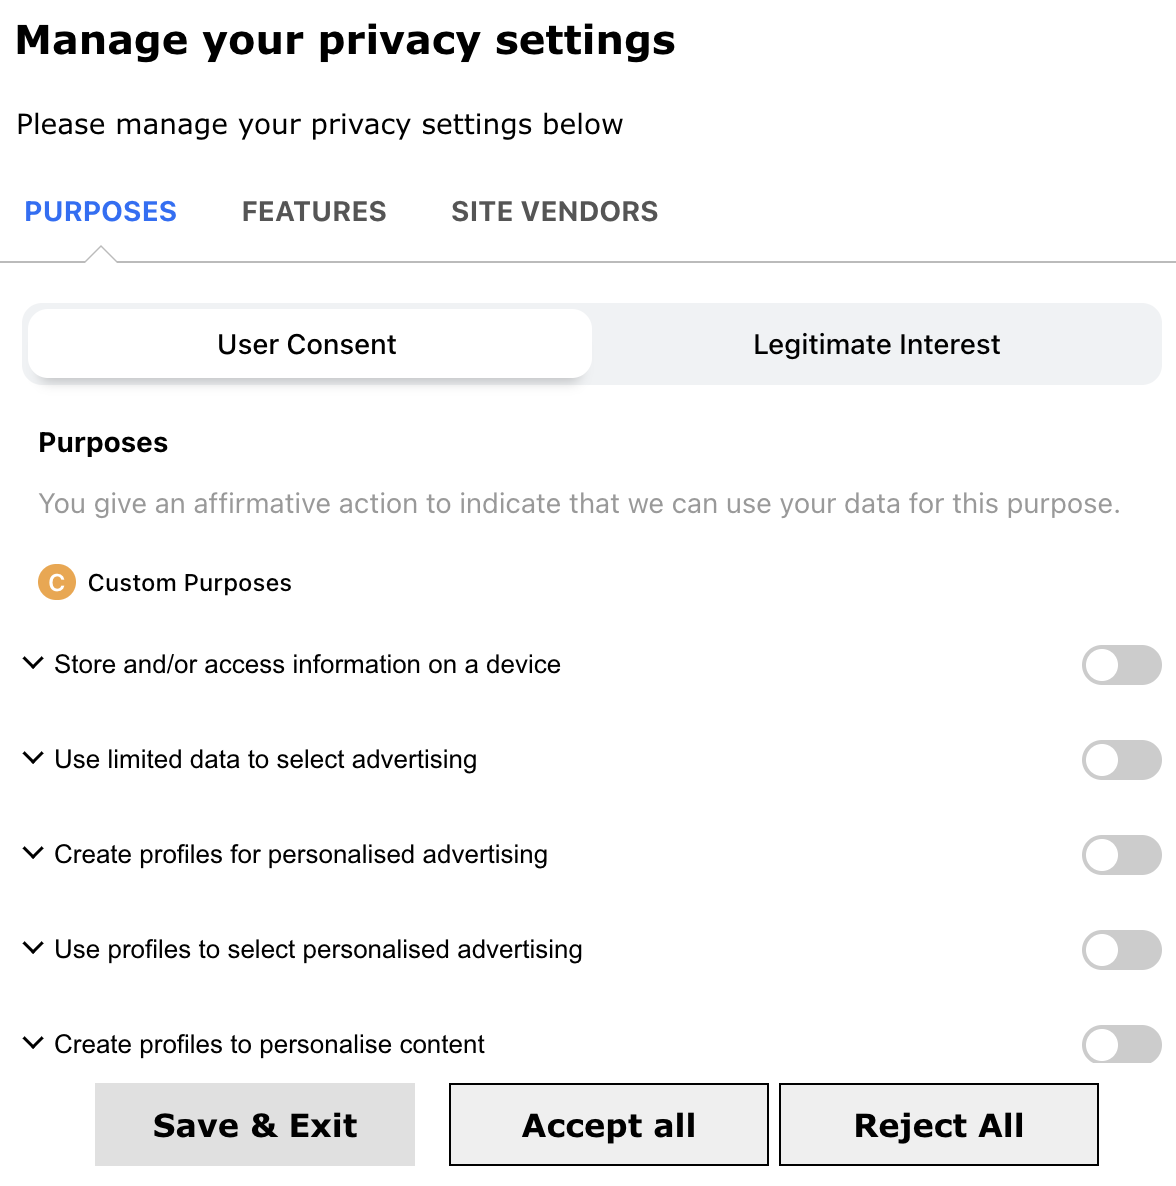Screen dimensions: 1176x1186
Task: Click the Save & Exit button
Action: point(255,1125)
